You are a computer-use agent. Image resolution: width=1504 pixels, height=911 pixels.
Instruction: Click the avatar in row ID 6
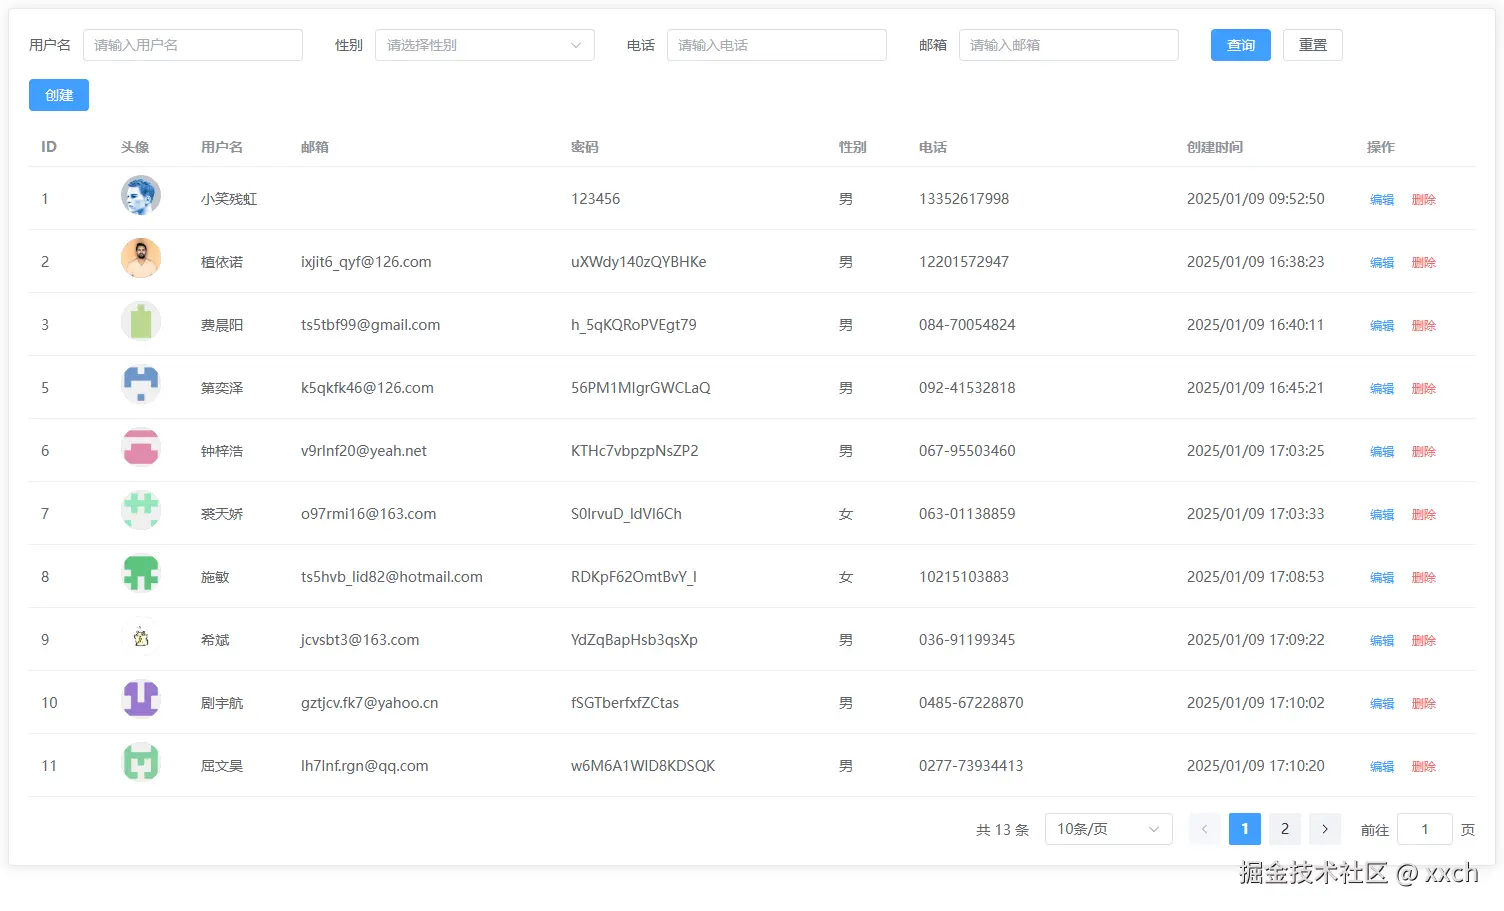click(141, 448)
